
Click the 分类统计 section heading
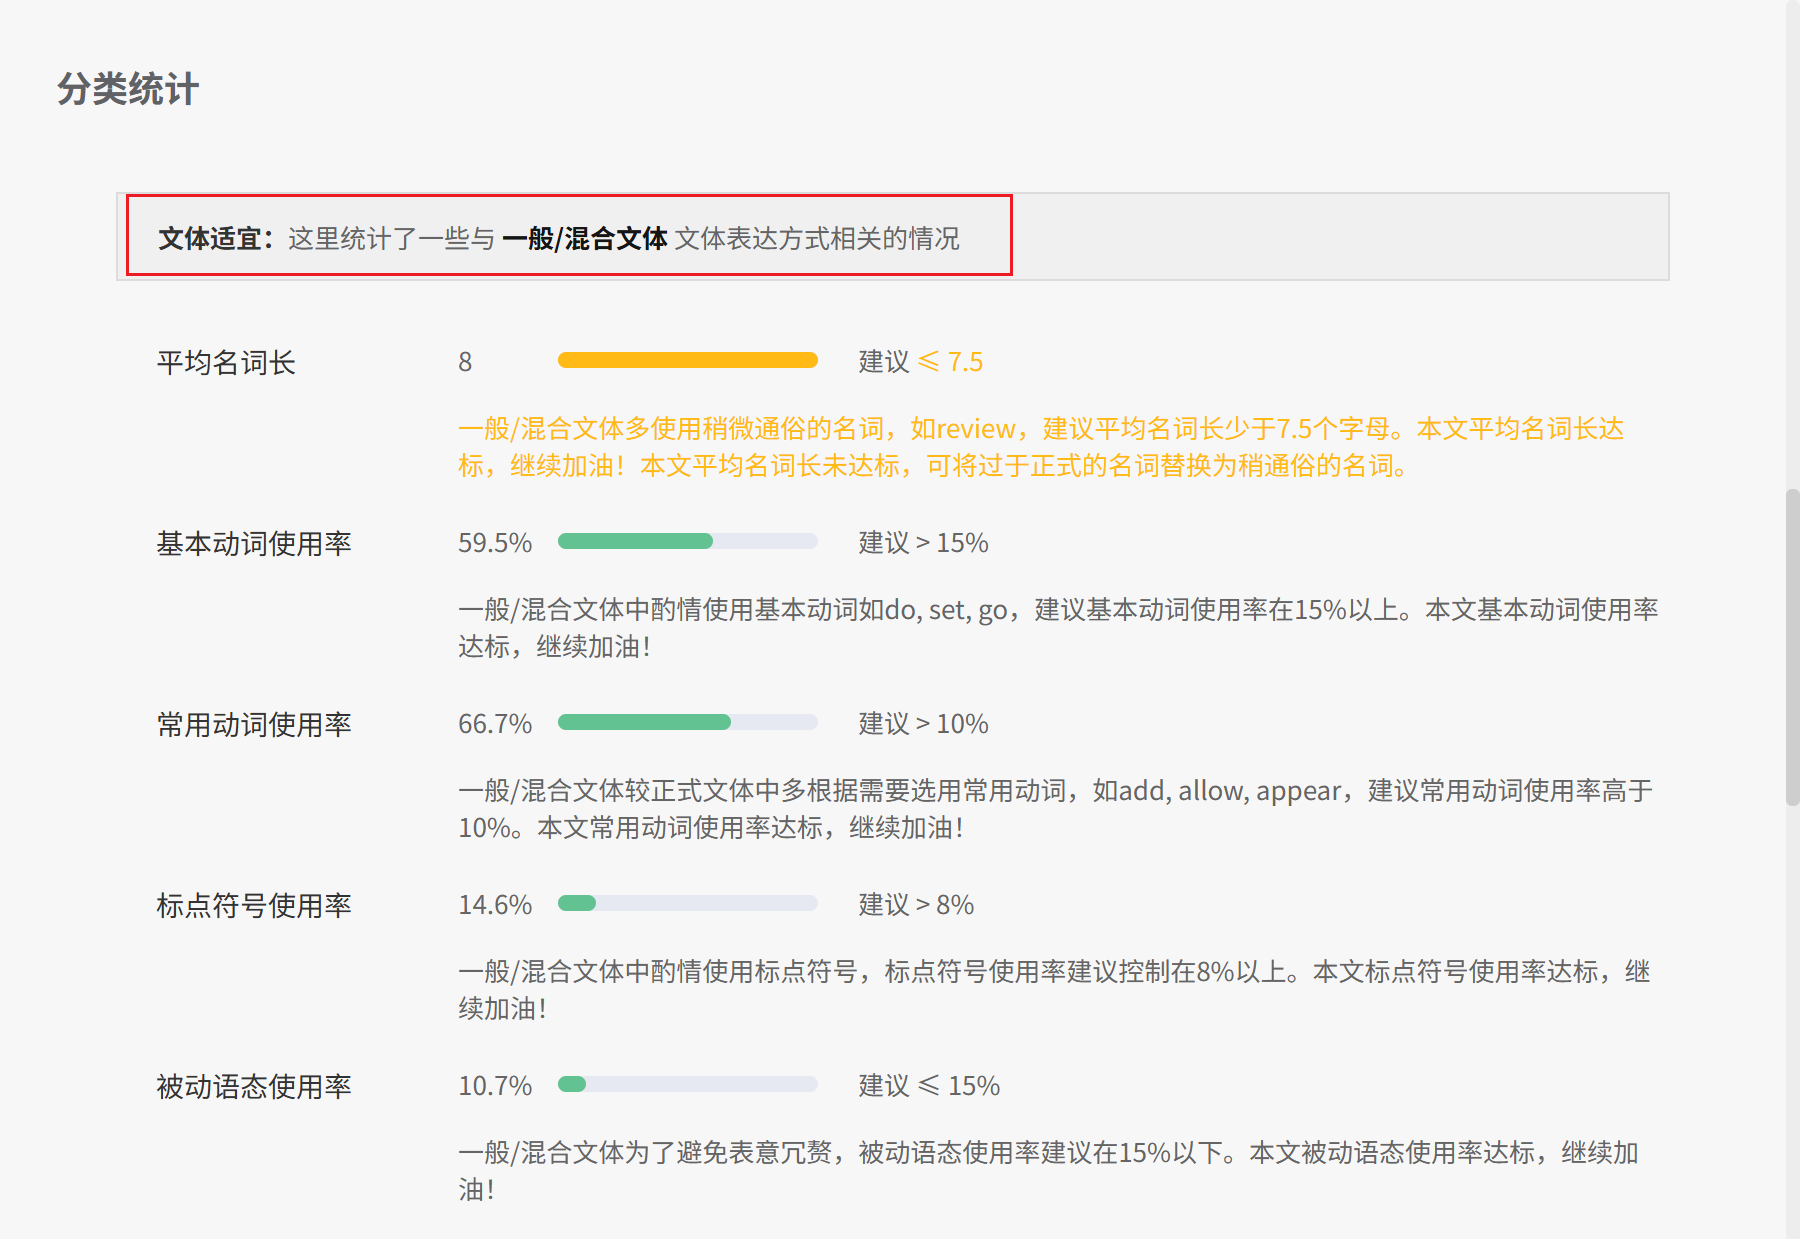pos(127,89)
